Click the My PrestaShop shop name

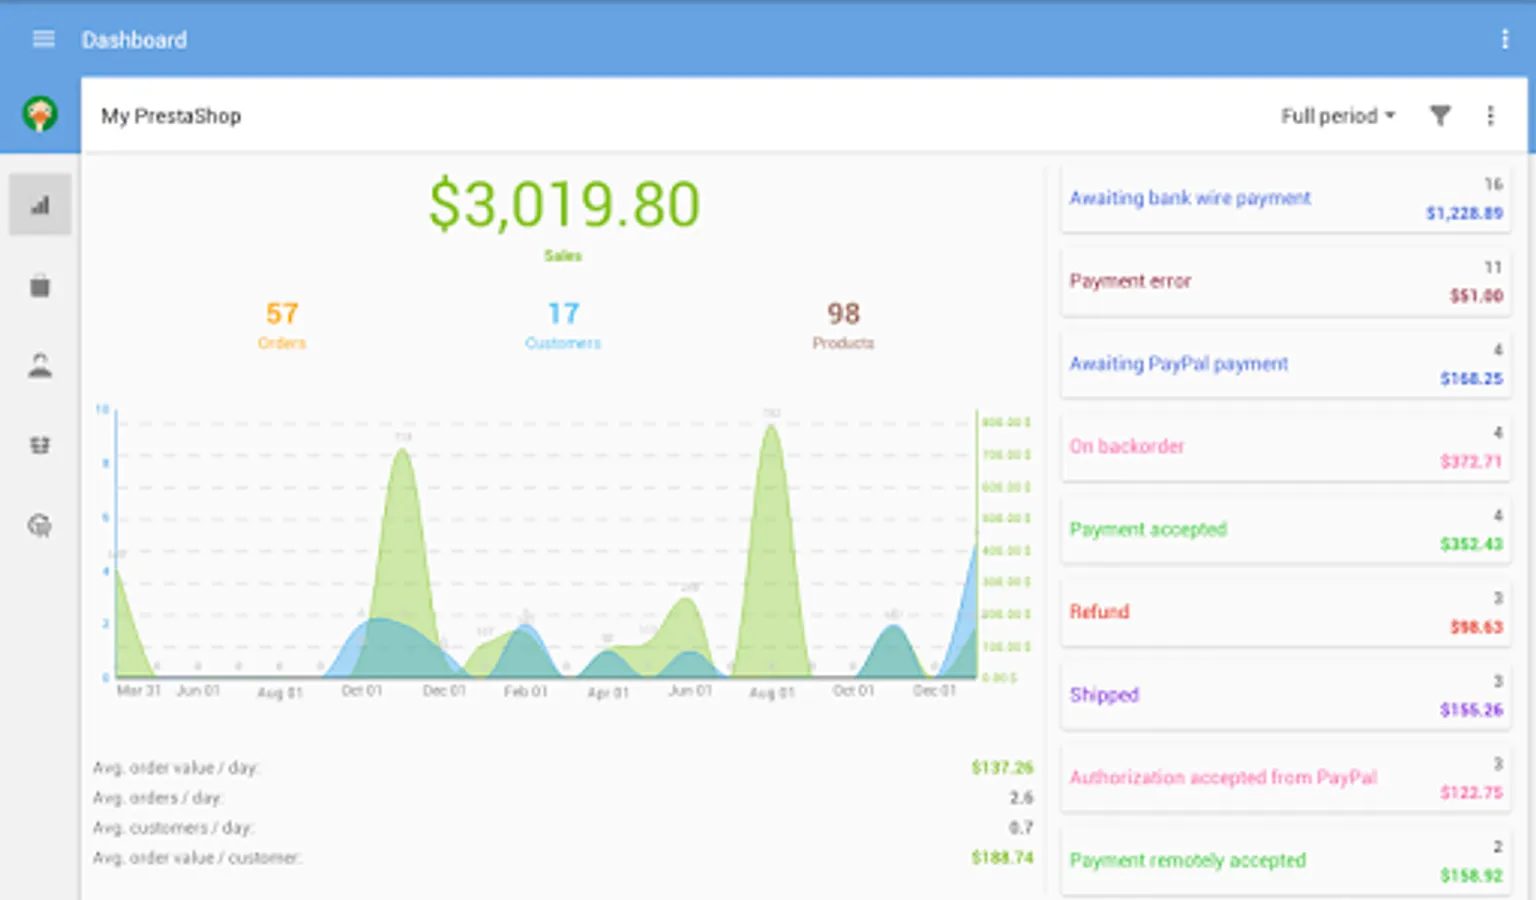(171, 116)
